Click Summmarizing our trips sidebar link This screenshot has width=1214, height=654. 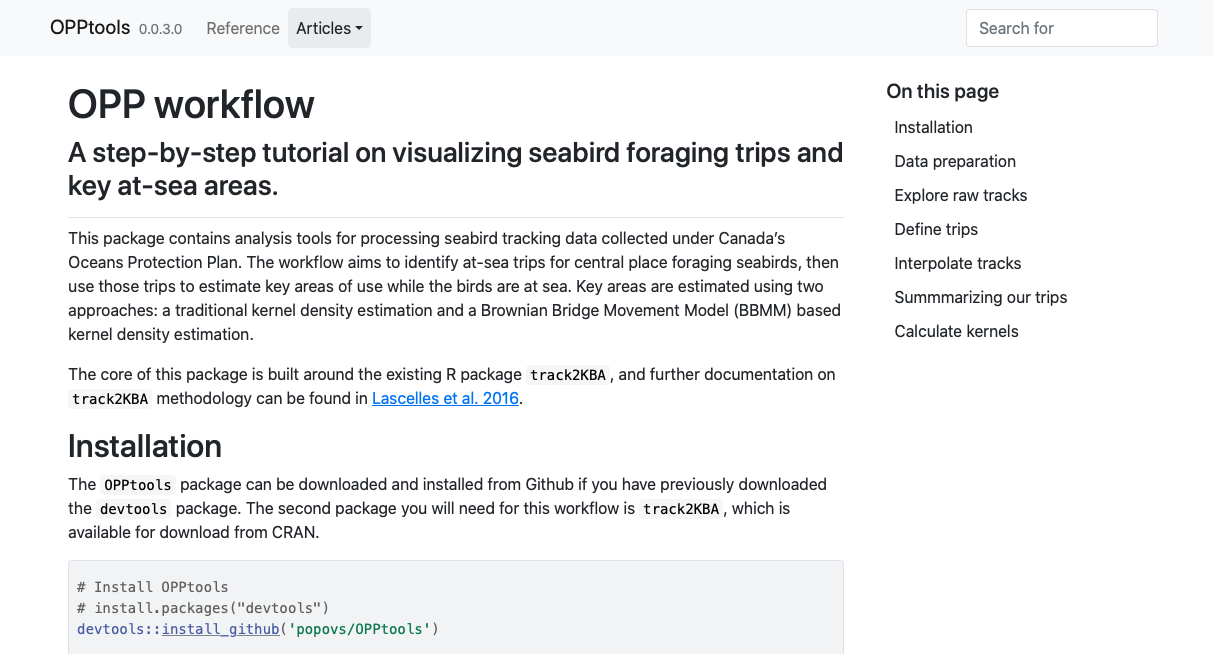tap(980, 297)
